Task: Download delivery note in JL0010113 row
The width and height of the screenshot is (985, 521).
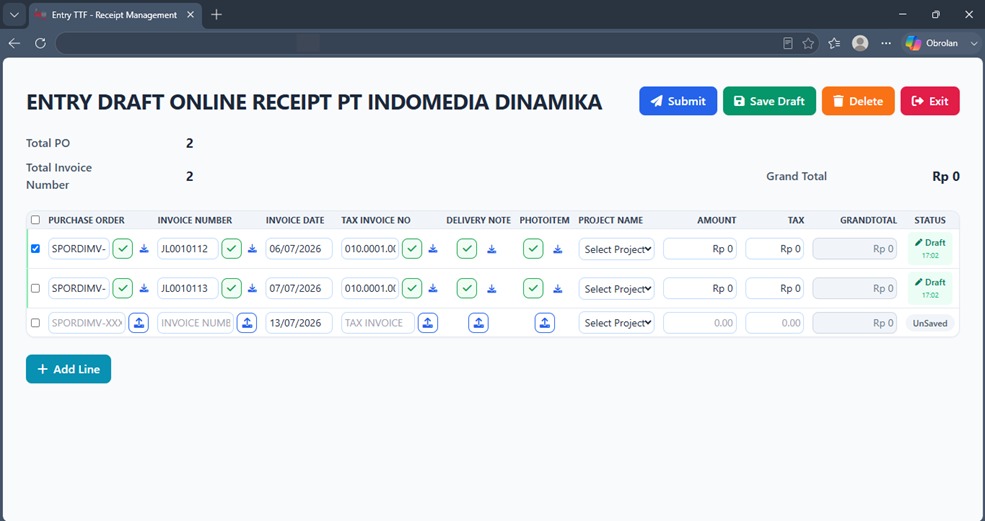Action: (492, 288)
